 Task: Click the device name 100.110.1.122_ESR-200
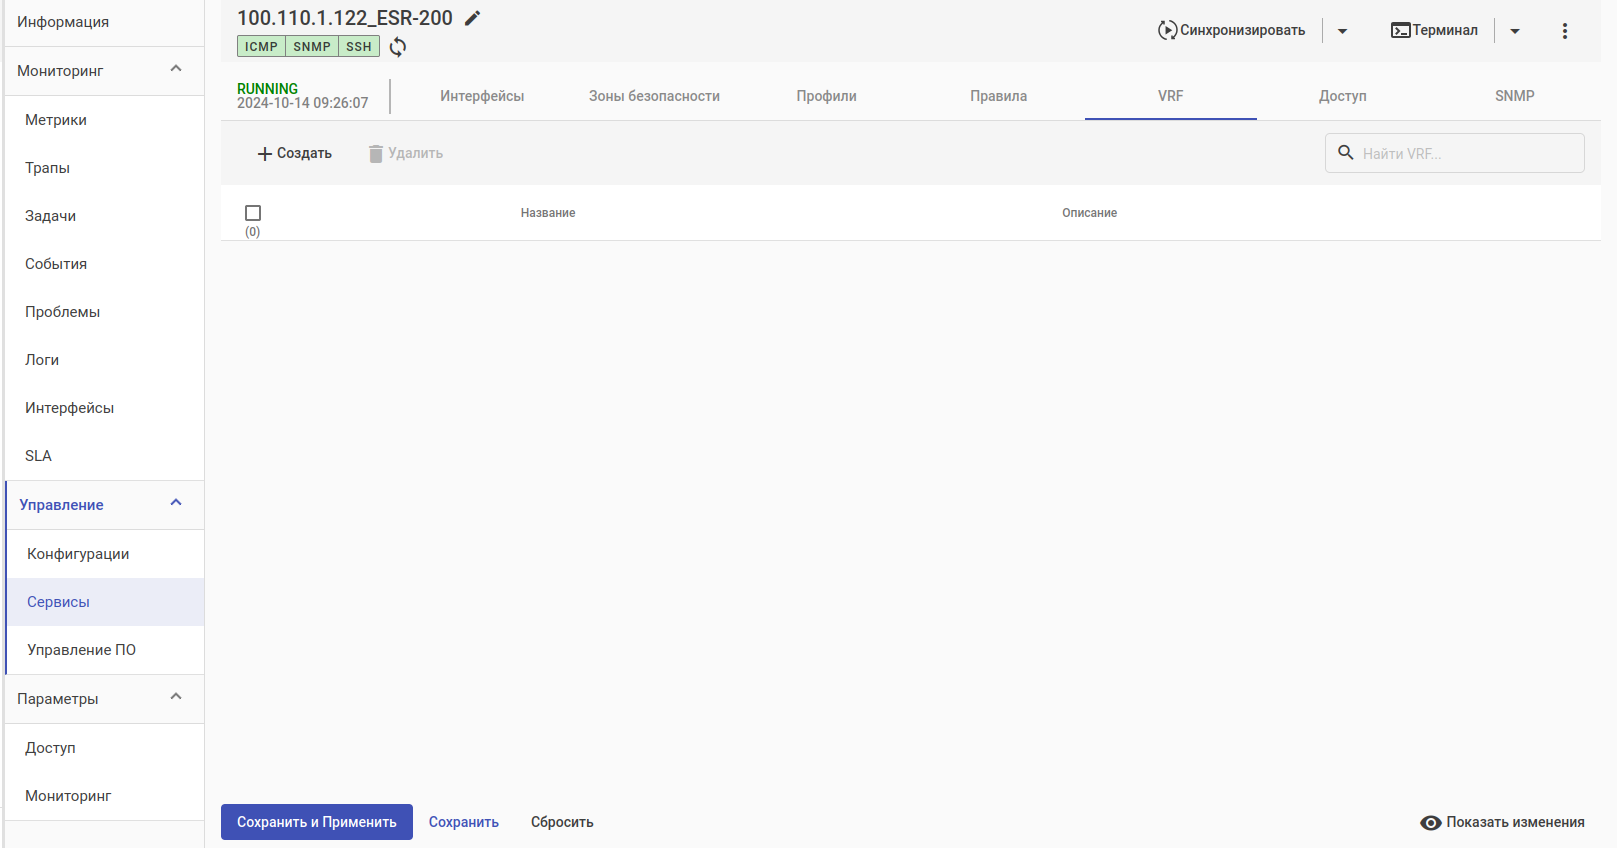pos(345,18)
